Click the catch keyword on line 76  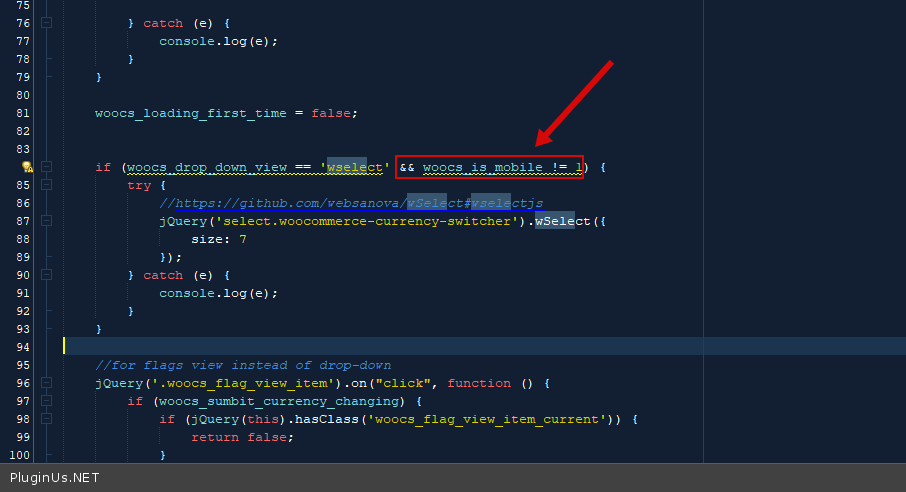click(x=163, y=23)
